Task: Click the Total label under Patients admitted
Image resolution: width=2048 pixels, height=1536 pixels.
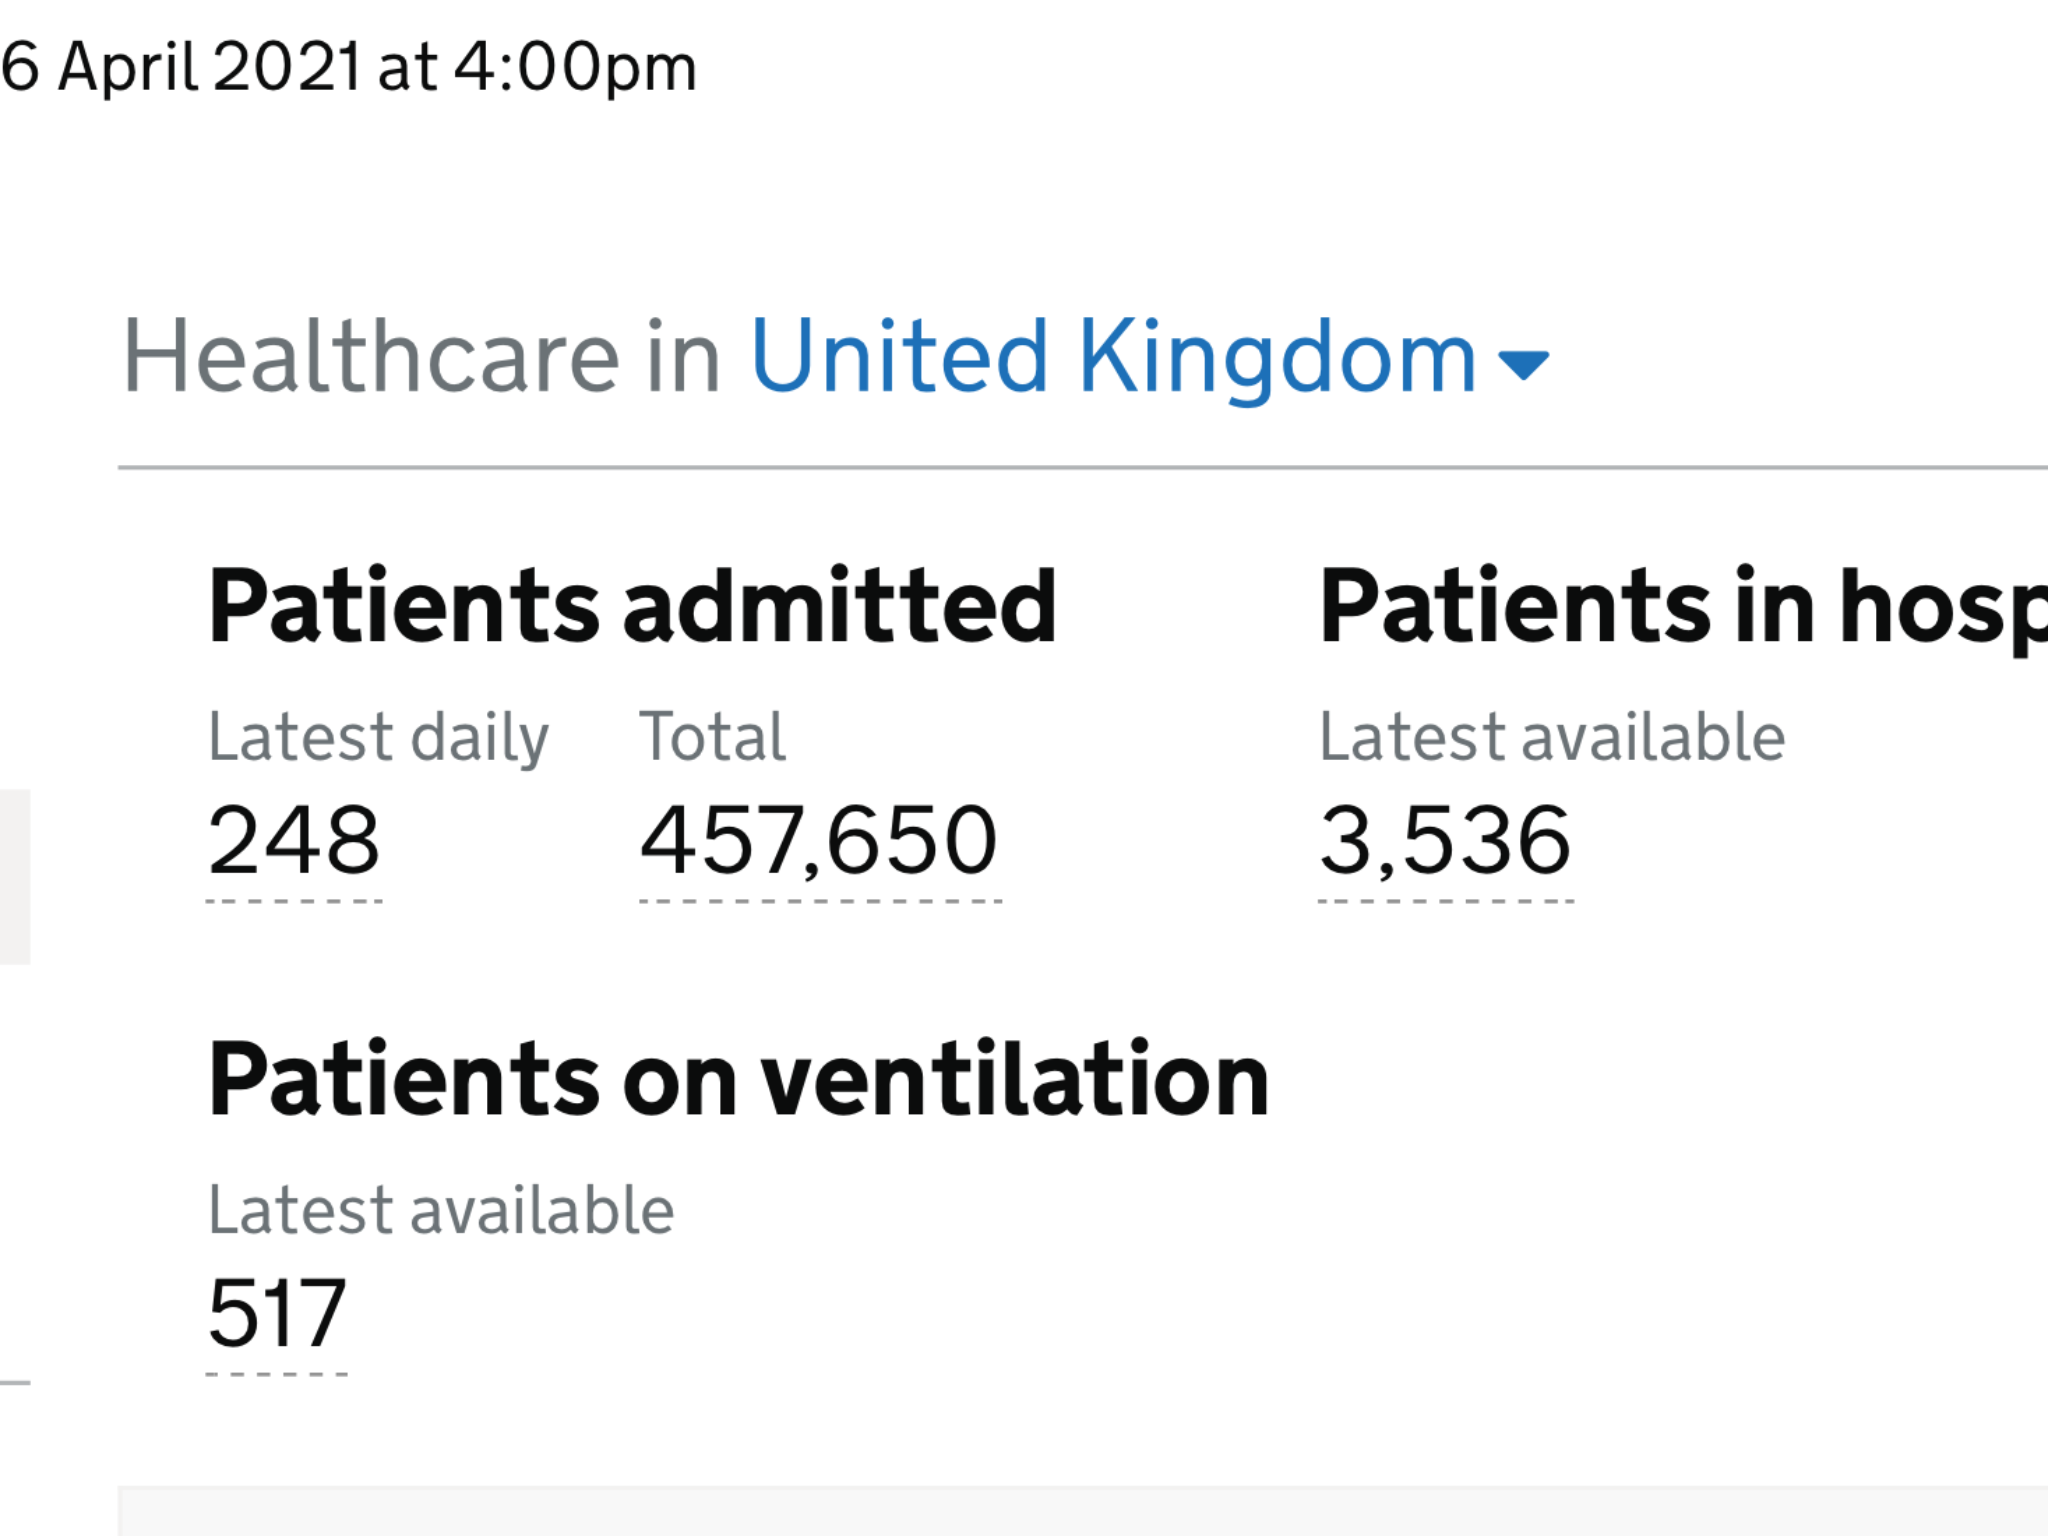Action: click(x=713, y=736)
